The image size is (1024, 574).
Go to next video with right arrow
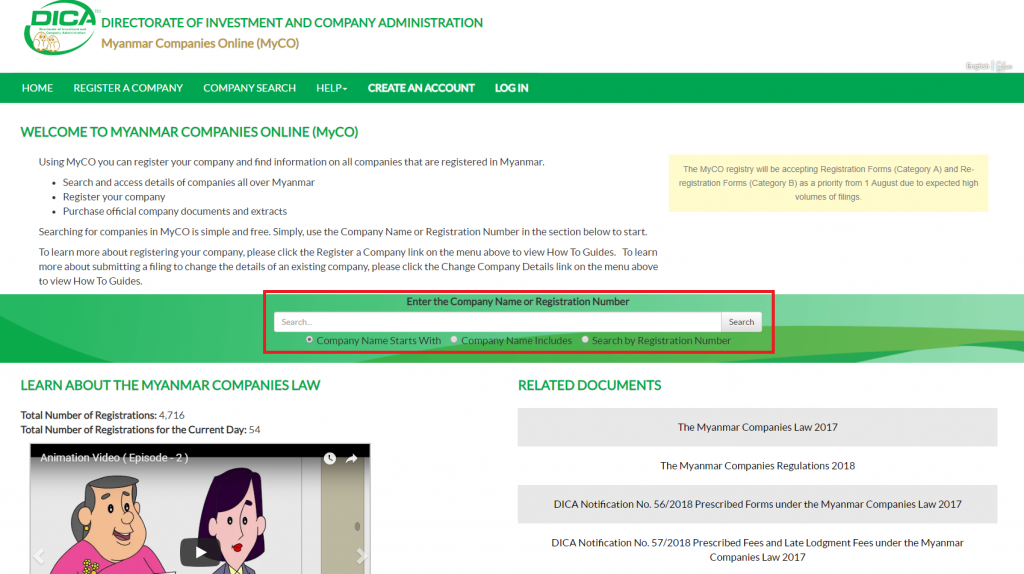pyautogui.click(x=361, y=556)
